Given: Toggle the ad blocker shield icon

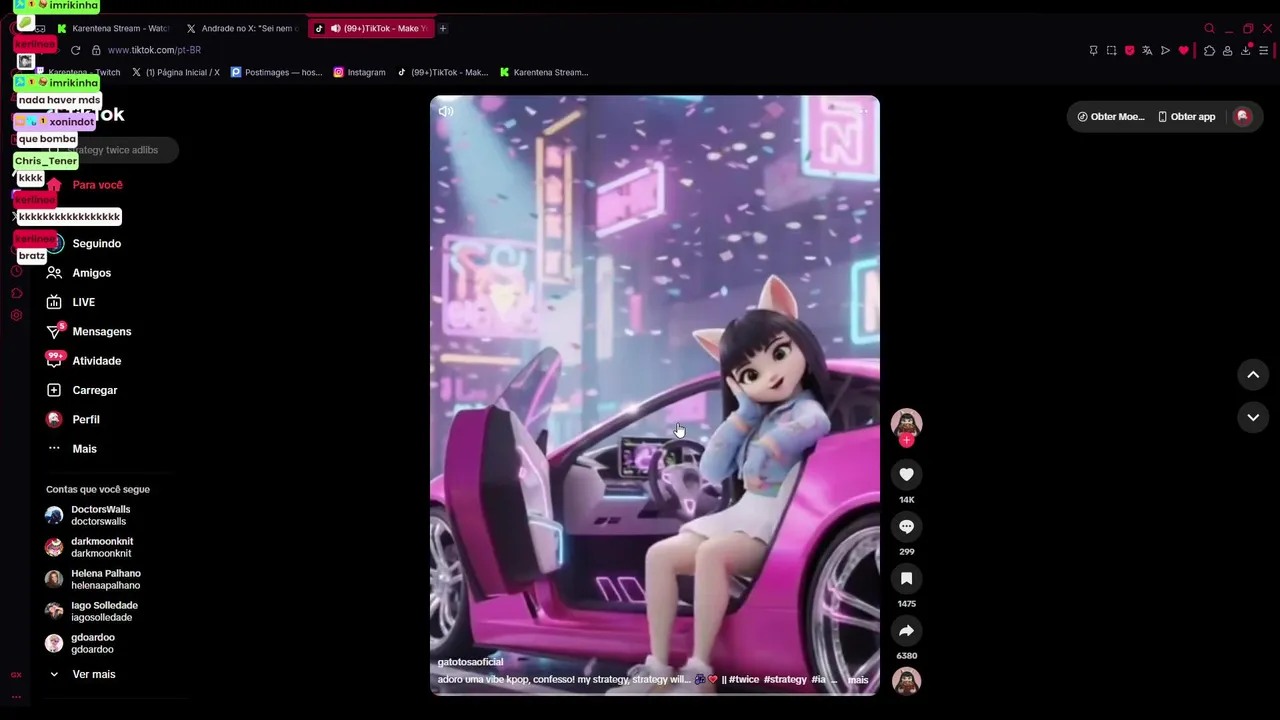Looking at the screenshot, I should point(1130,50).
